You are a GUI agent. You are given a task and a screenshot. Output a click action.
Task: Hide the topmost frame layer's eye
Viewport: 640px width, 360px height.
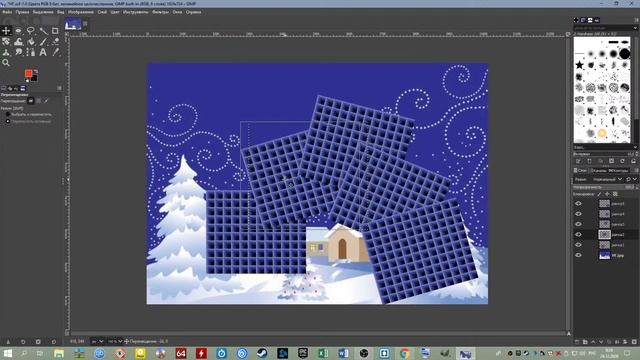578,203
